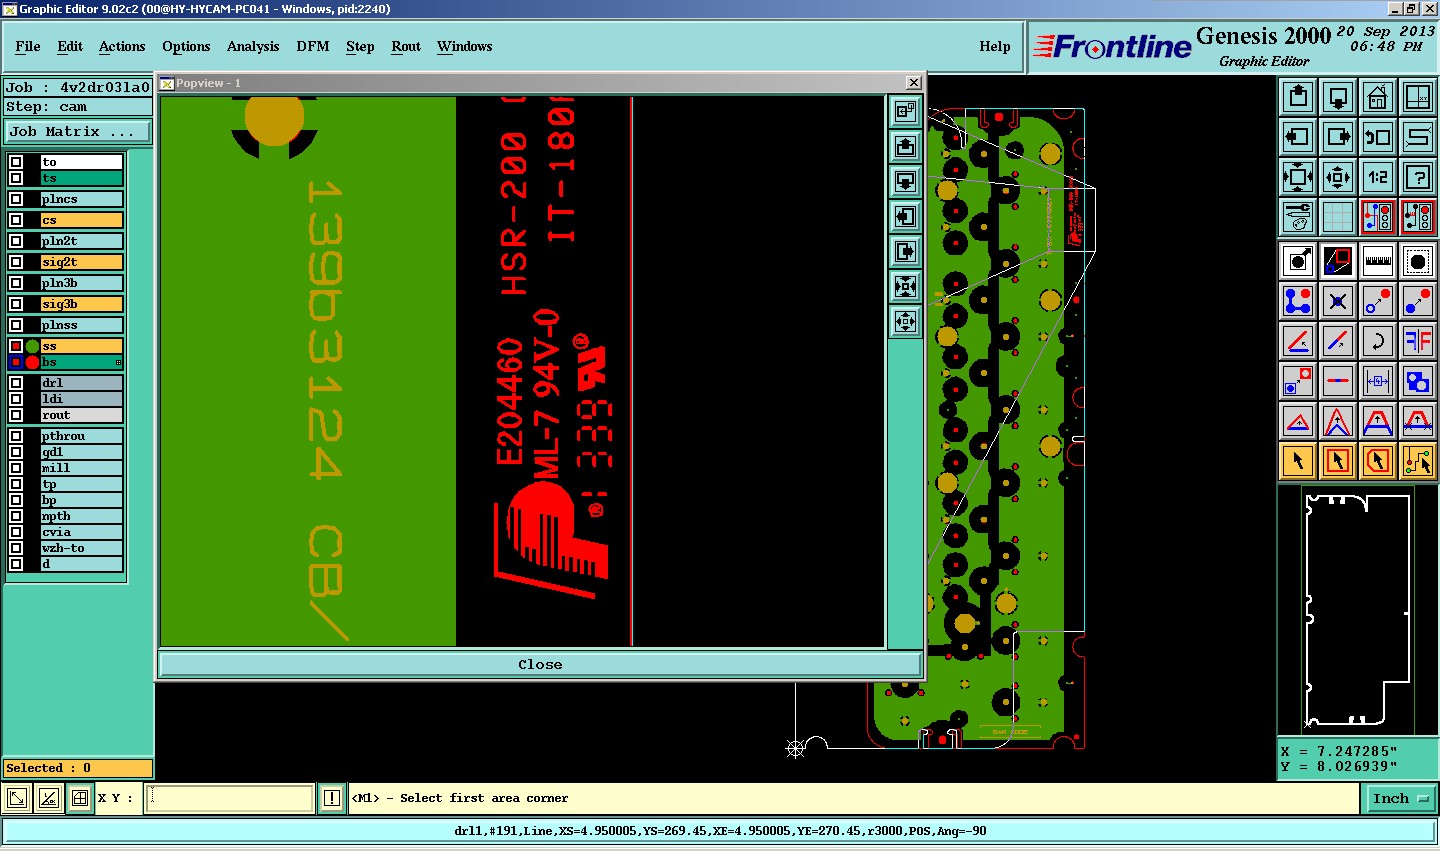Image resolution: width=1440 pixels, height=851 pixels.
Task: Click Close button in Popview window
Action: click(540, 664)
